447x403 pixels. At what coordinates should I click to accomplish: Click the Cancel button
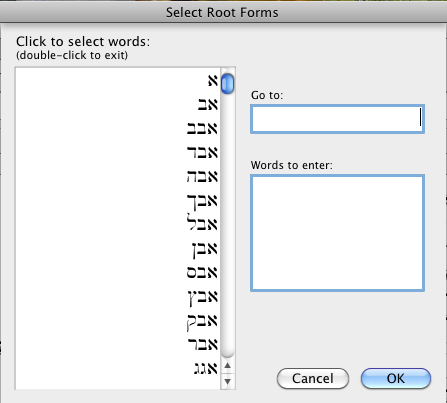click(x=313, y=378)
